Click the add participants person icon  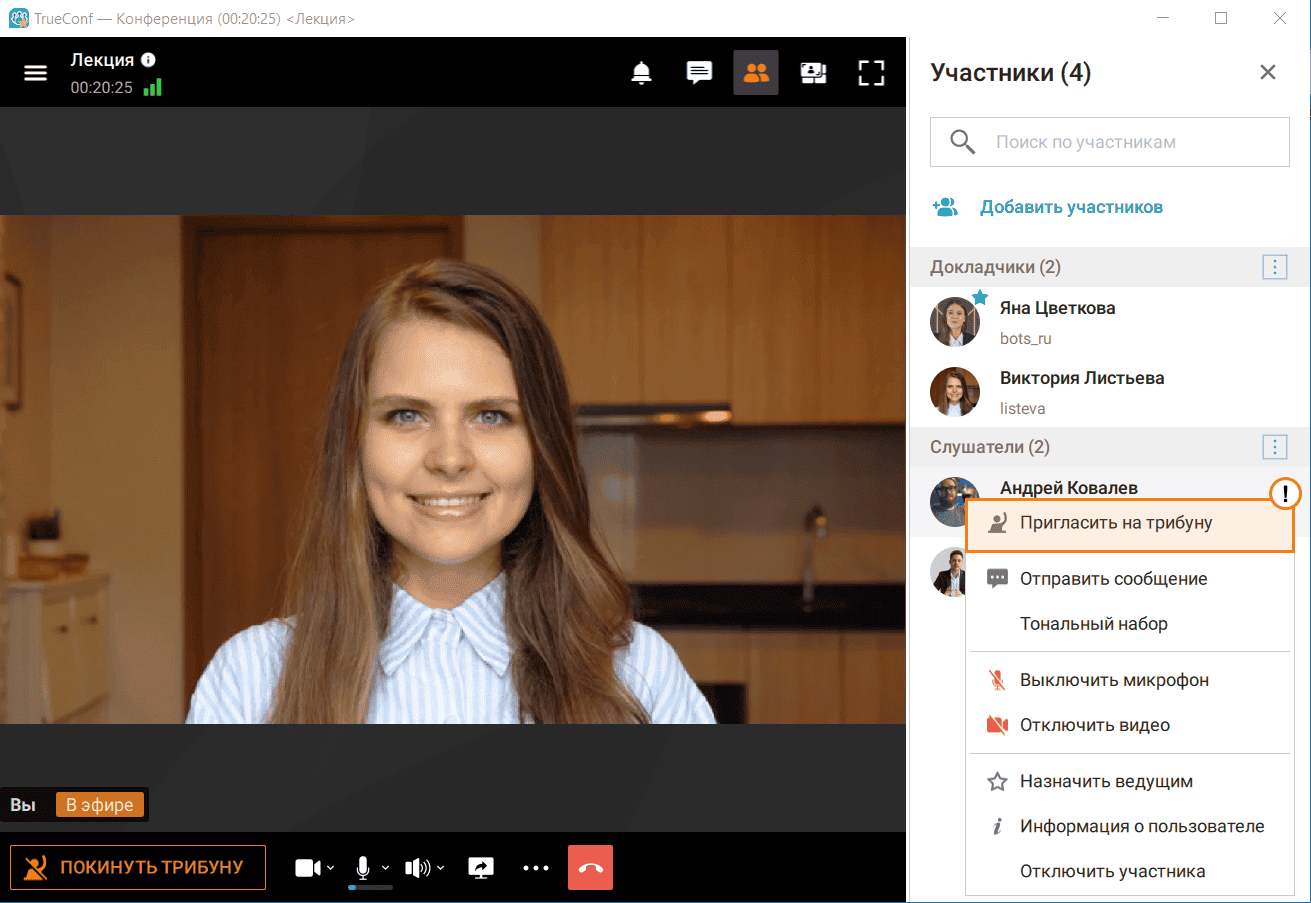945,207
